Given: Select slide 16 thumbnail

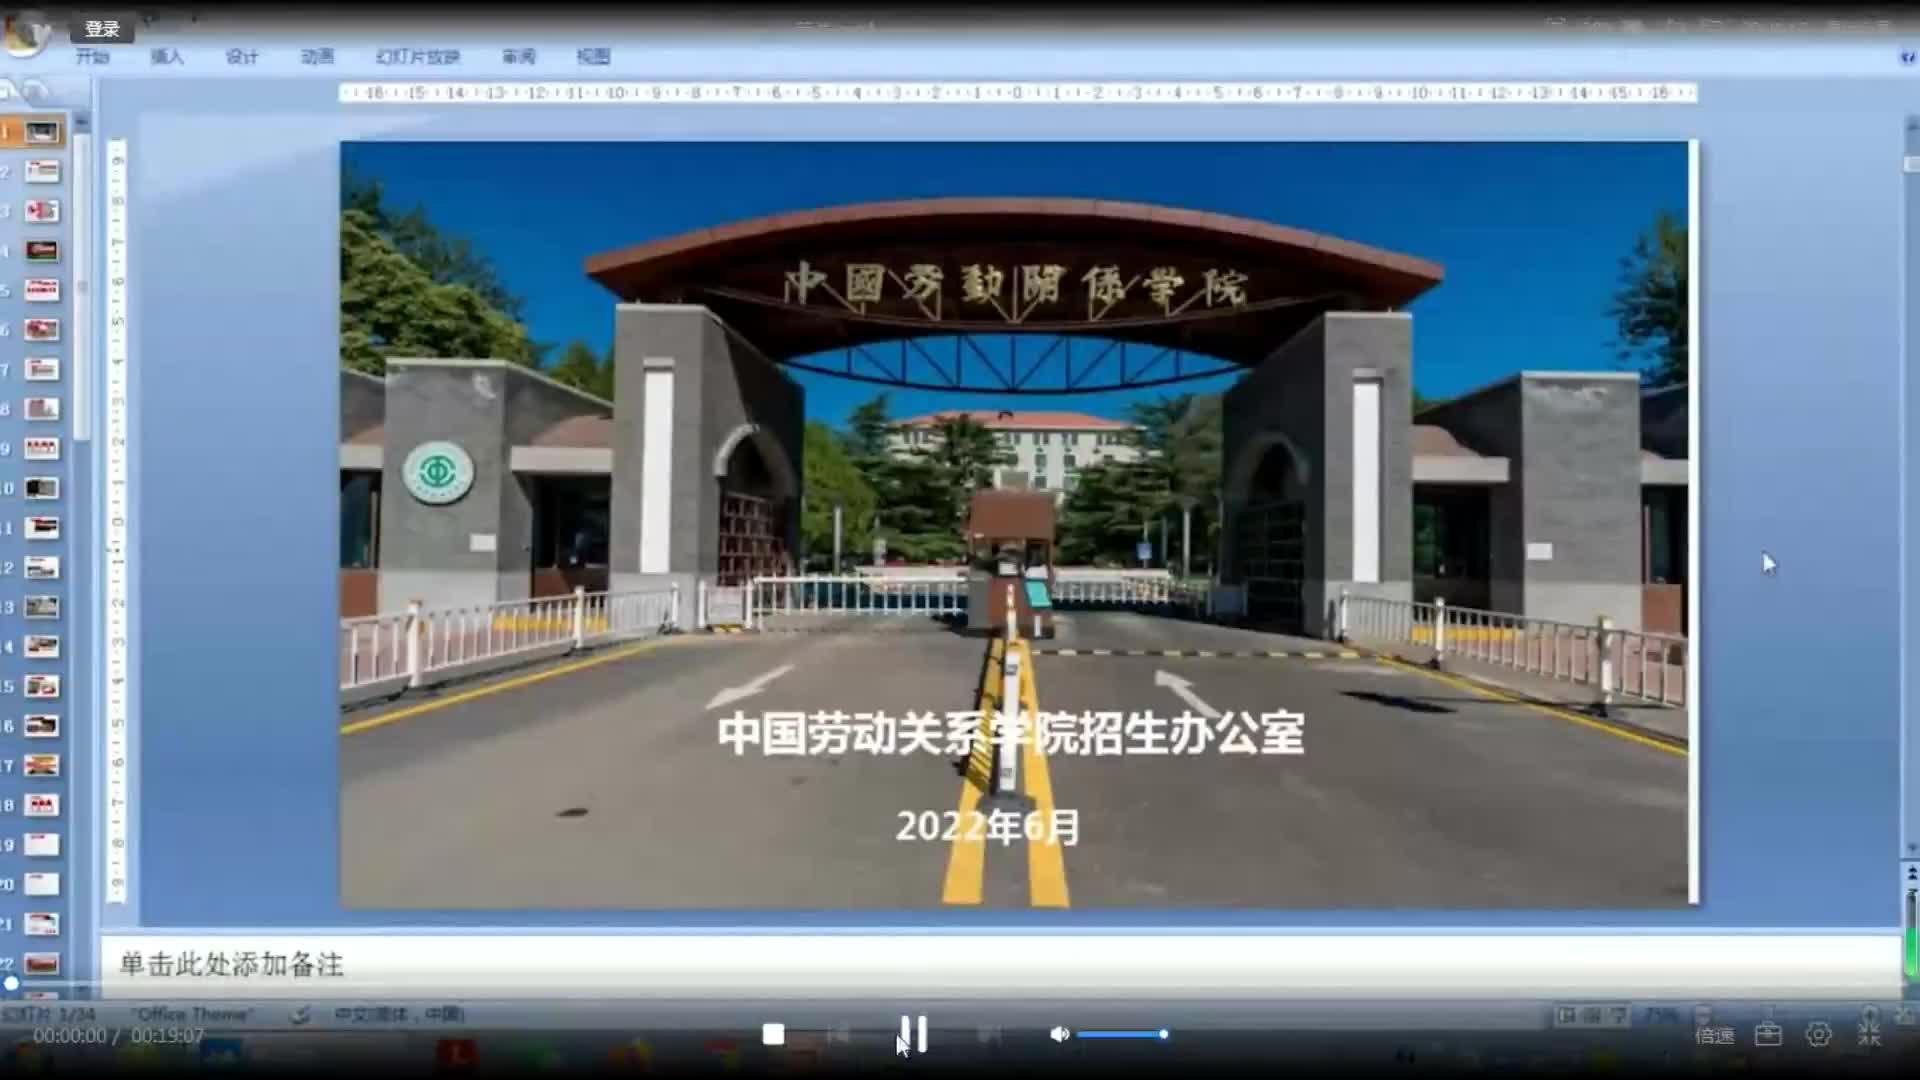Looking at the screenshot, I should tap(42, 725).
